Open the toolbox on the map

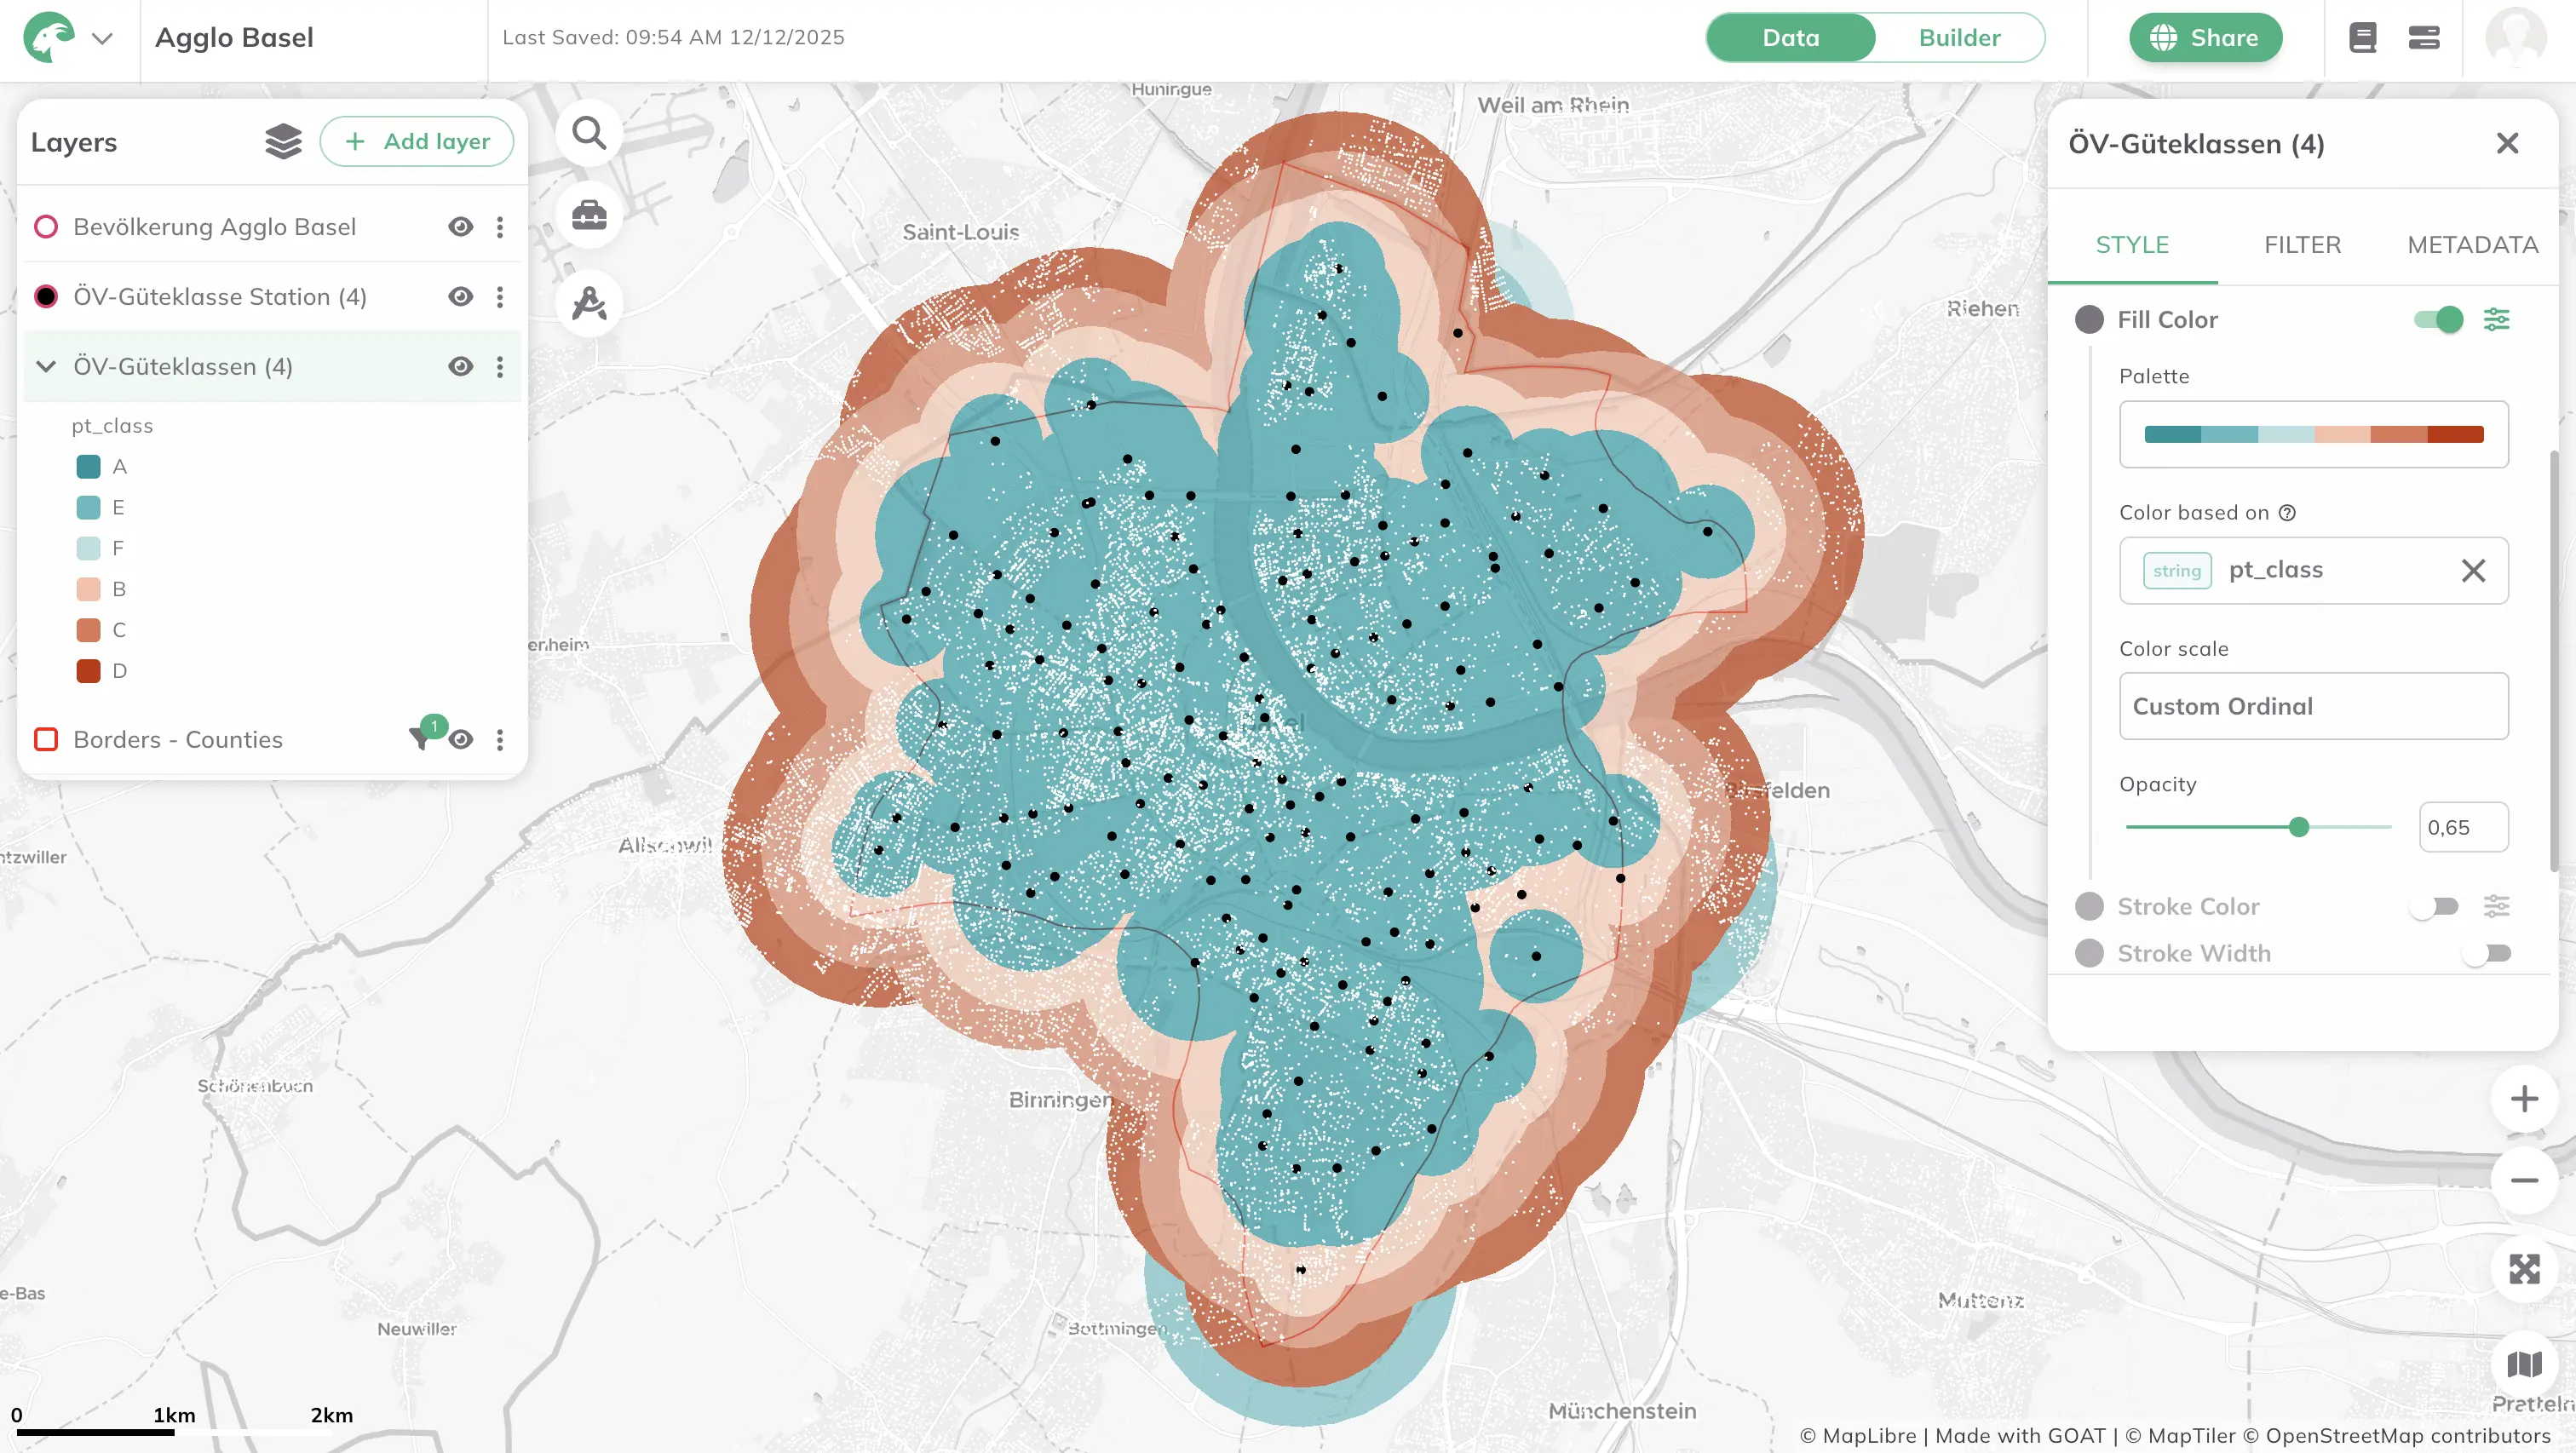point(589,213)
